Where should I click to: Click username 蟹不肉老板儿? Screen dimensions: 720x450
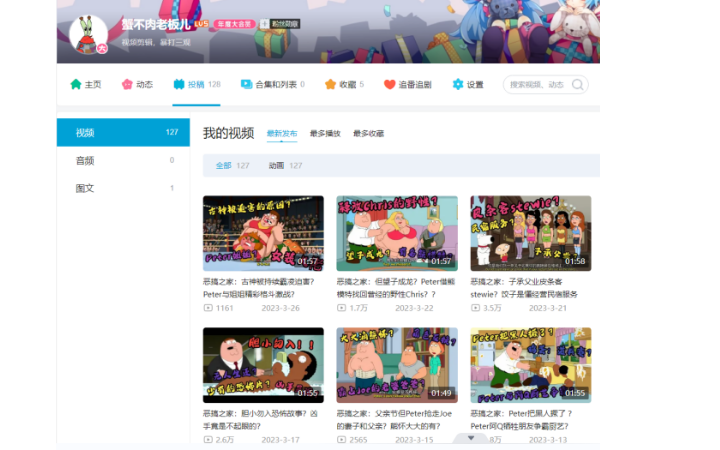click(x=156, y=24)
